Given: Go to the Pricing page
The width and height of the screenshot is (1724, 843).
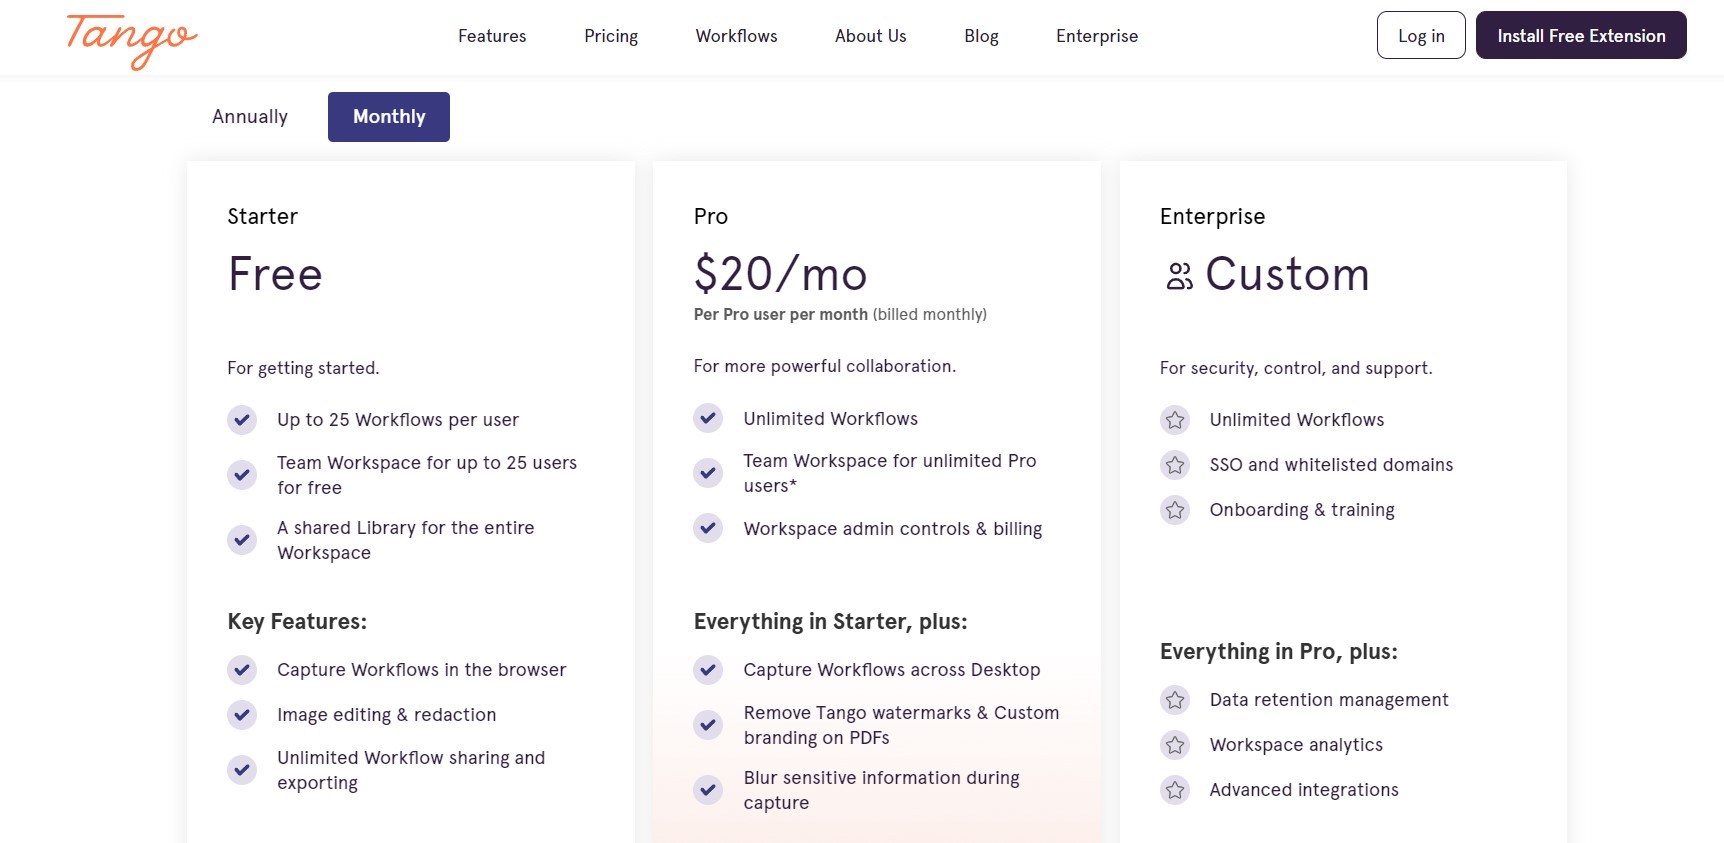Looking at the screenshot, I should [611, 36].
